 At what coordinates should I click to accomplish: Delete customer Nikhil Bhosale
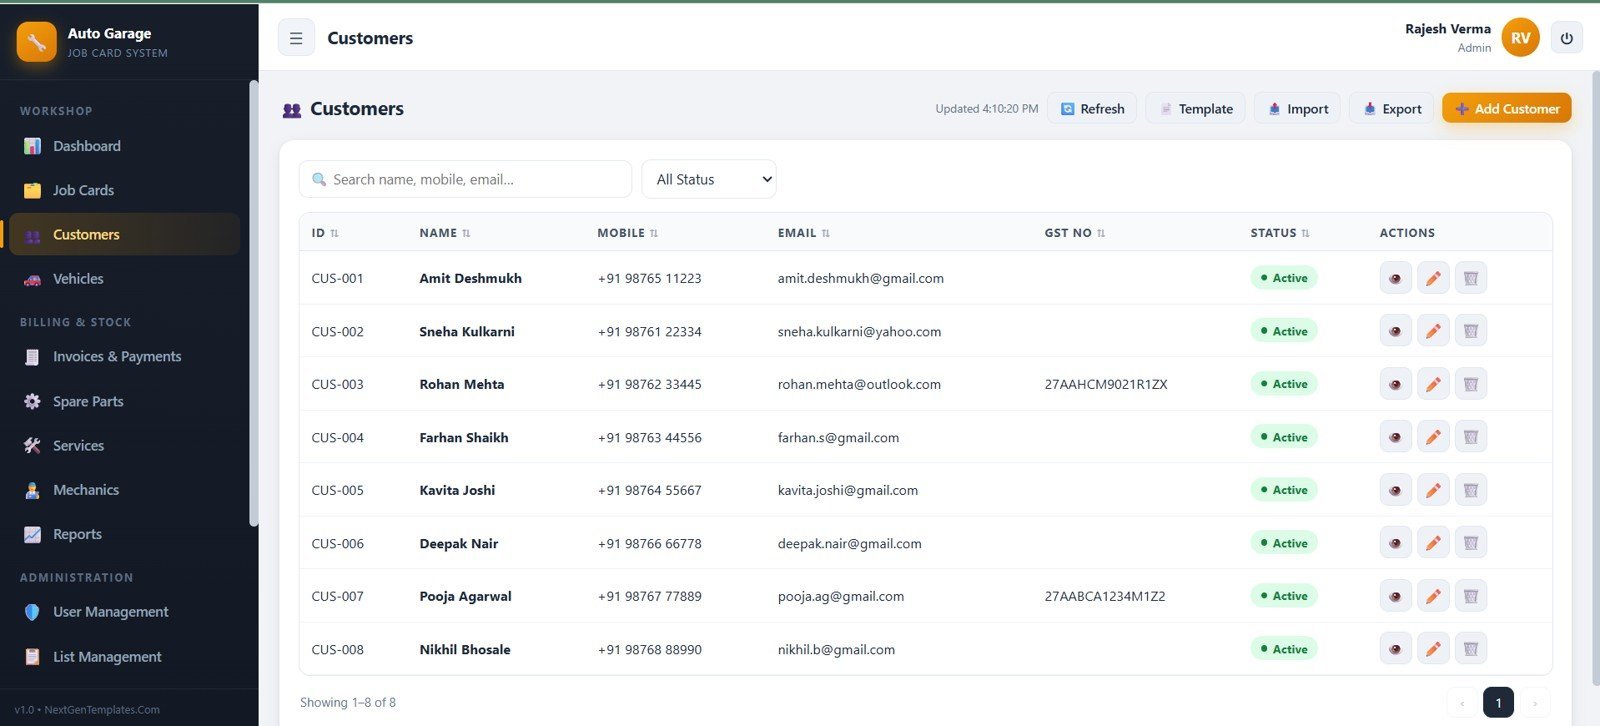click(x=1471, y=649)
